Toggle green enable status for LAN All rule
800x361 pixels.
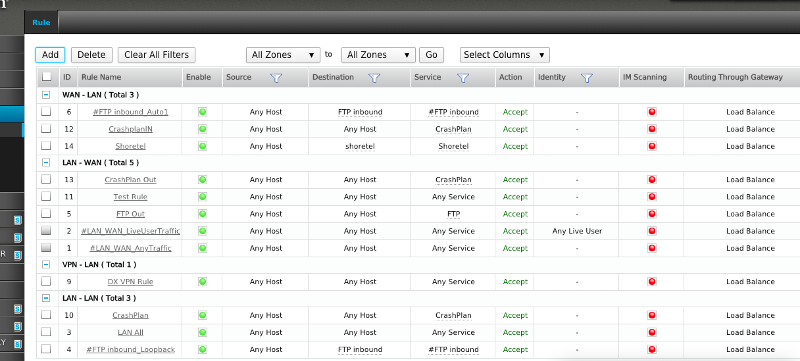(x=203, y=332)
